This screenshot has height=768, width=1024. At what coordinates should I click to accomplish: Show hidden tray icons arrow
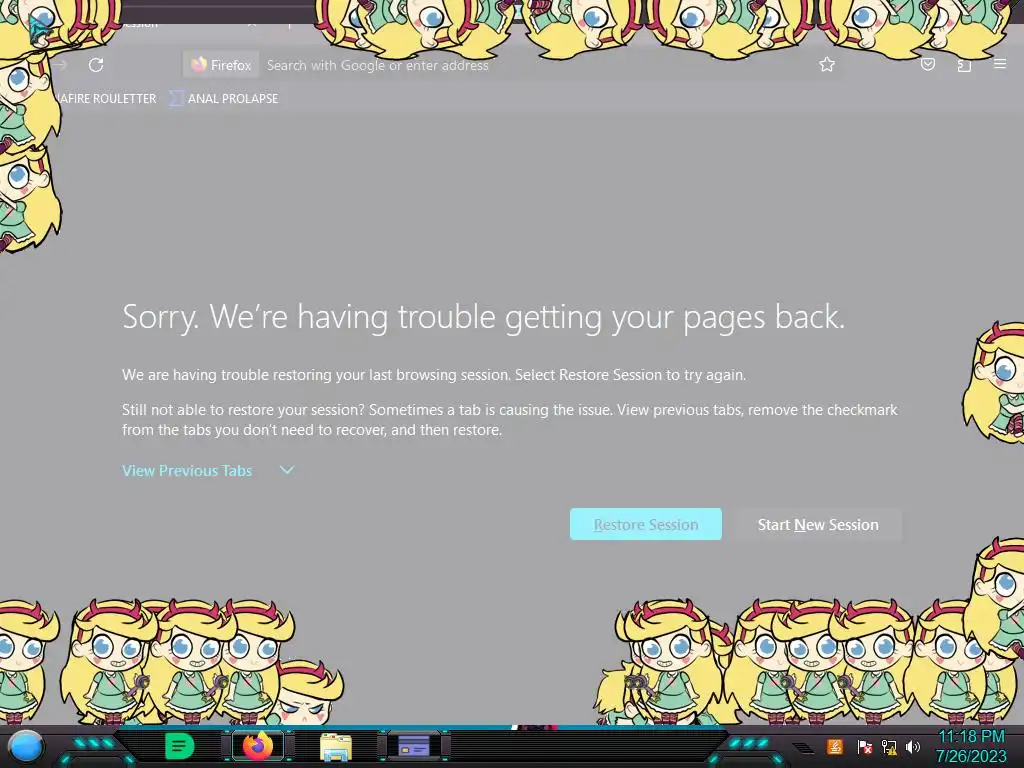coord(803,747)
